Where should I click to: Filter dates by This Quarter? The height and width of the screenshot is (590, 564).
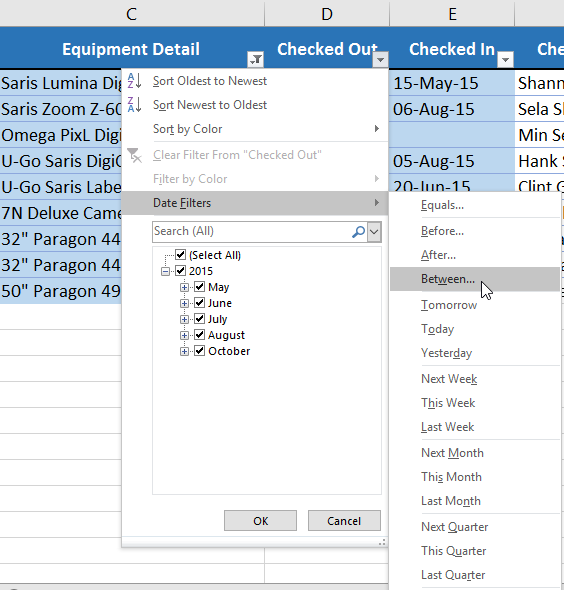click(x=475, y=551)
